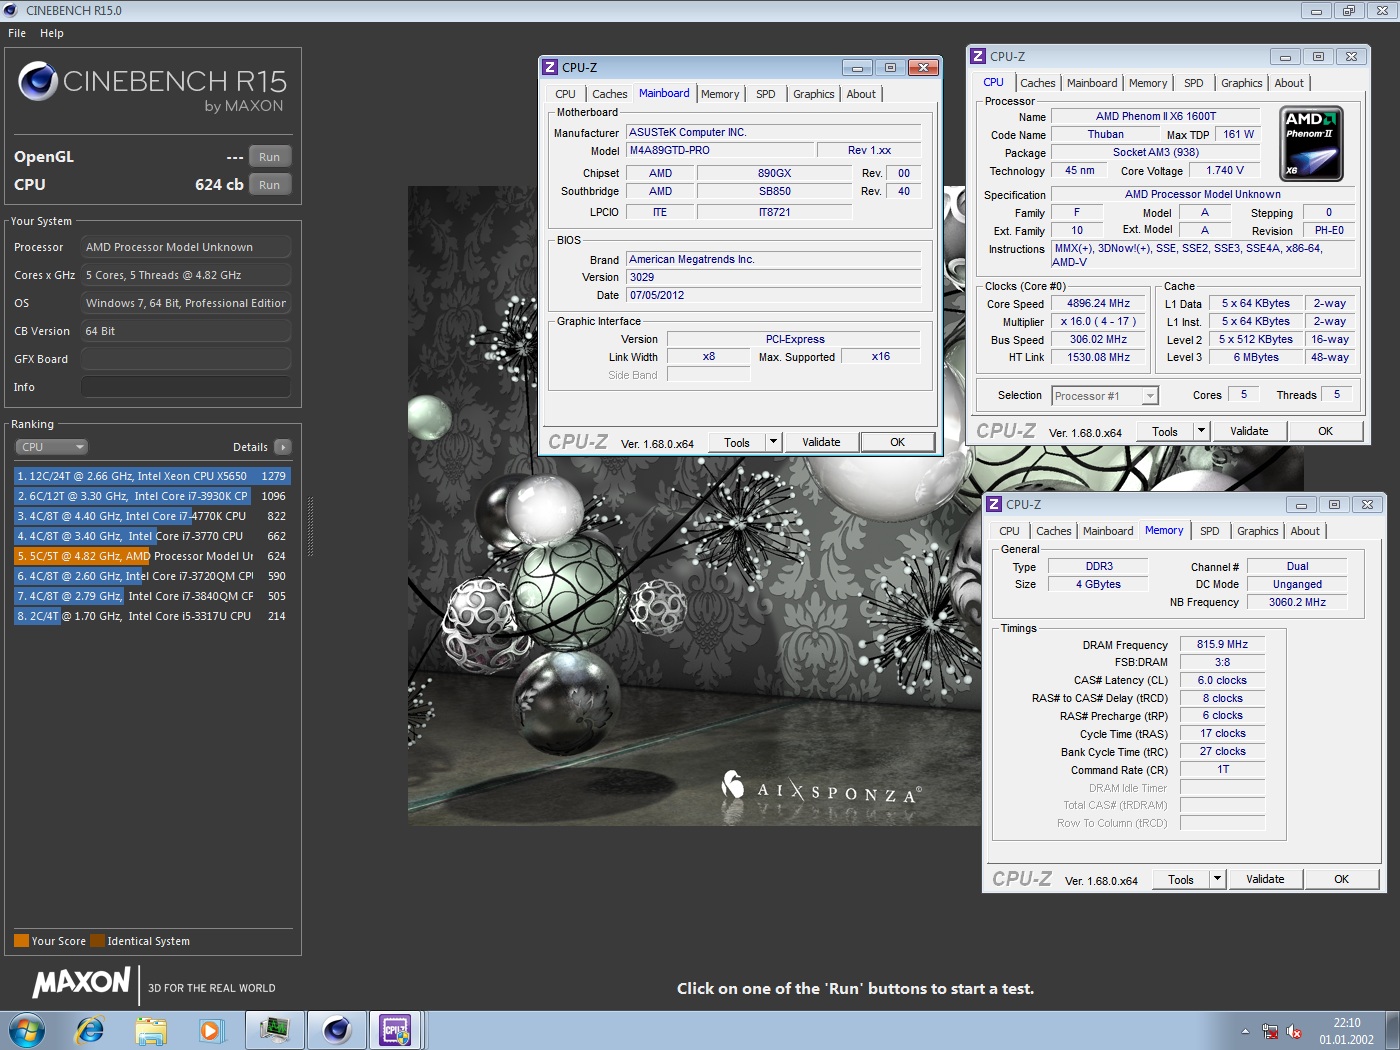Click the empty Info field
Viewport: 1400px width, 1050px height.
pos(186,387)
